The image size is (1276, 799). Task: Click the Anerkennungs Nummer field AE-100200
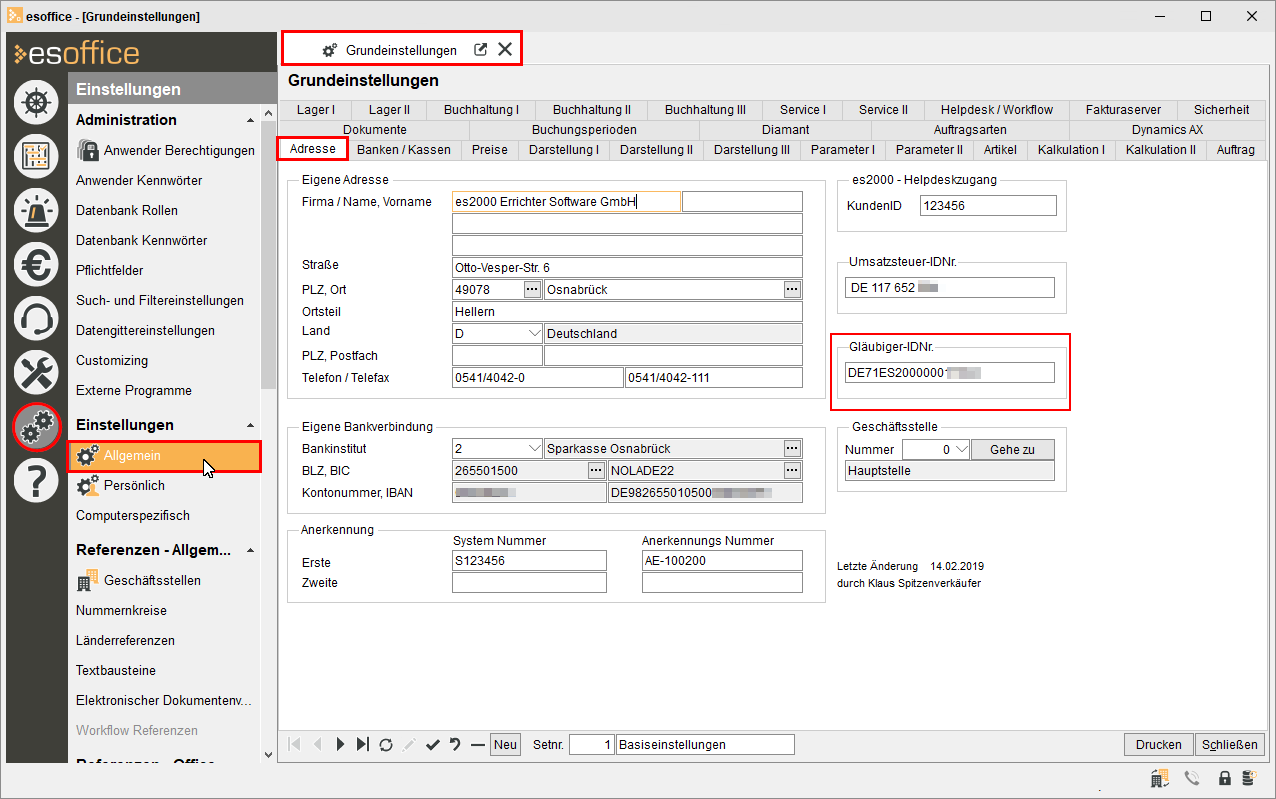pos(722,560)
